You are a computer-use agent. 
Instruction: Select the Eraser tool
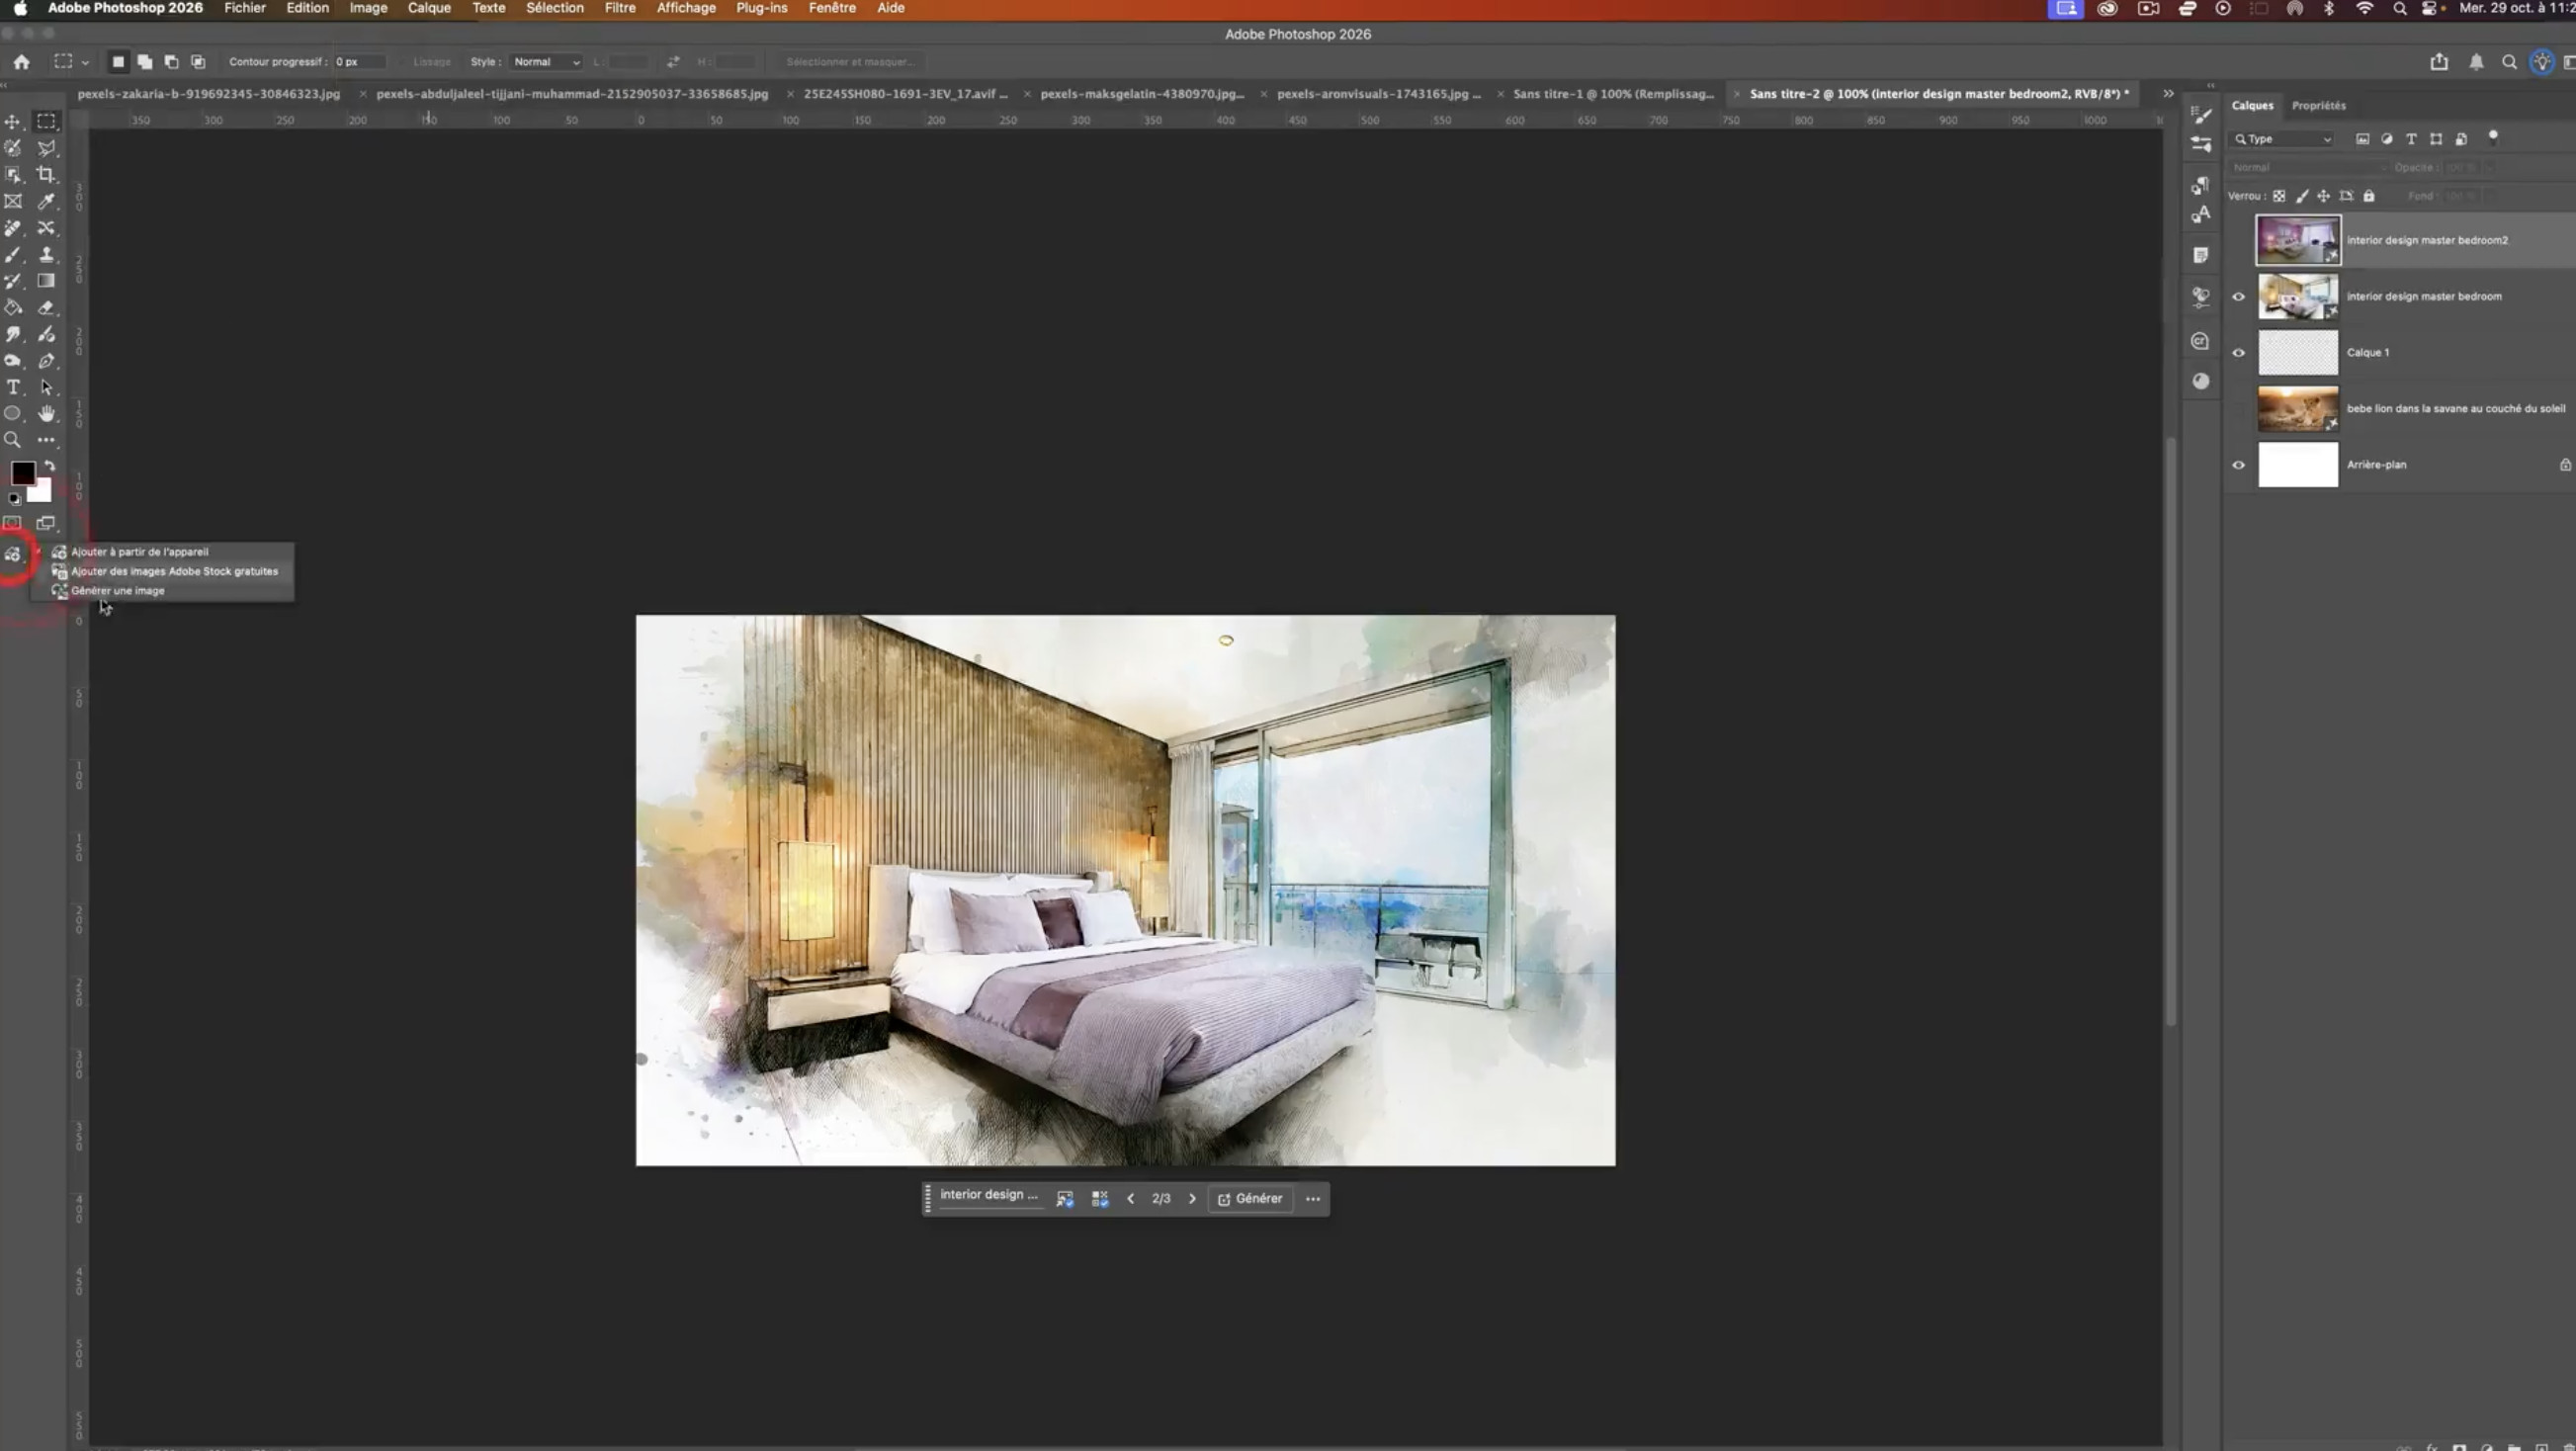46,308
